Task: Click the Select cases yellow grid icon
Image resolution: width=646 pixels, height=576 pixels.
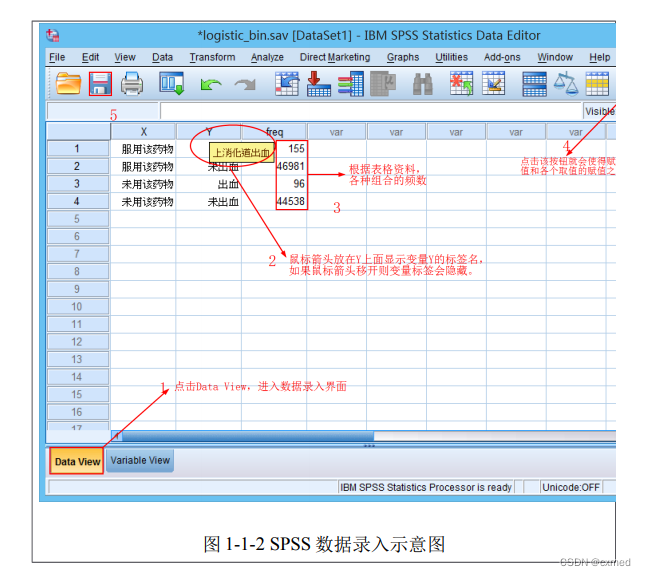Action: (x=597, y=84)
